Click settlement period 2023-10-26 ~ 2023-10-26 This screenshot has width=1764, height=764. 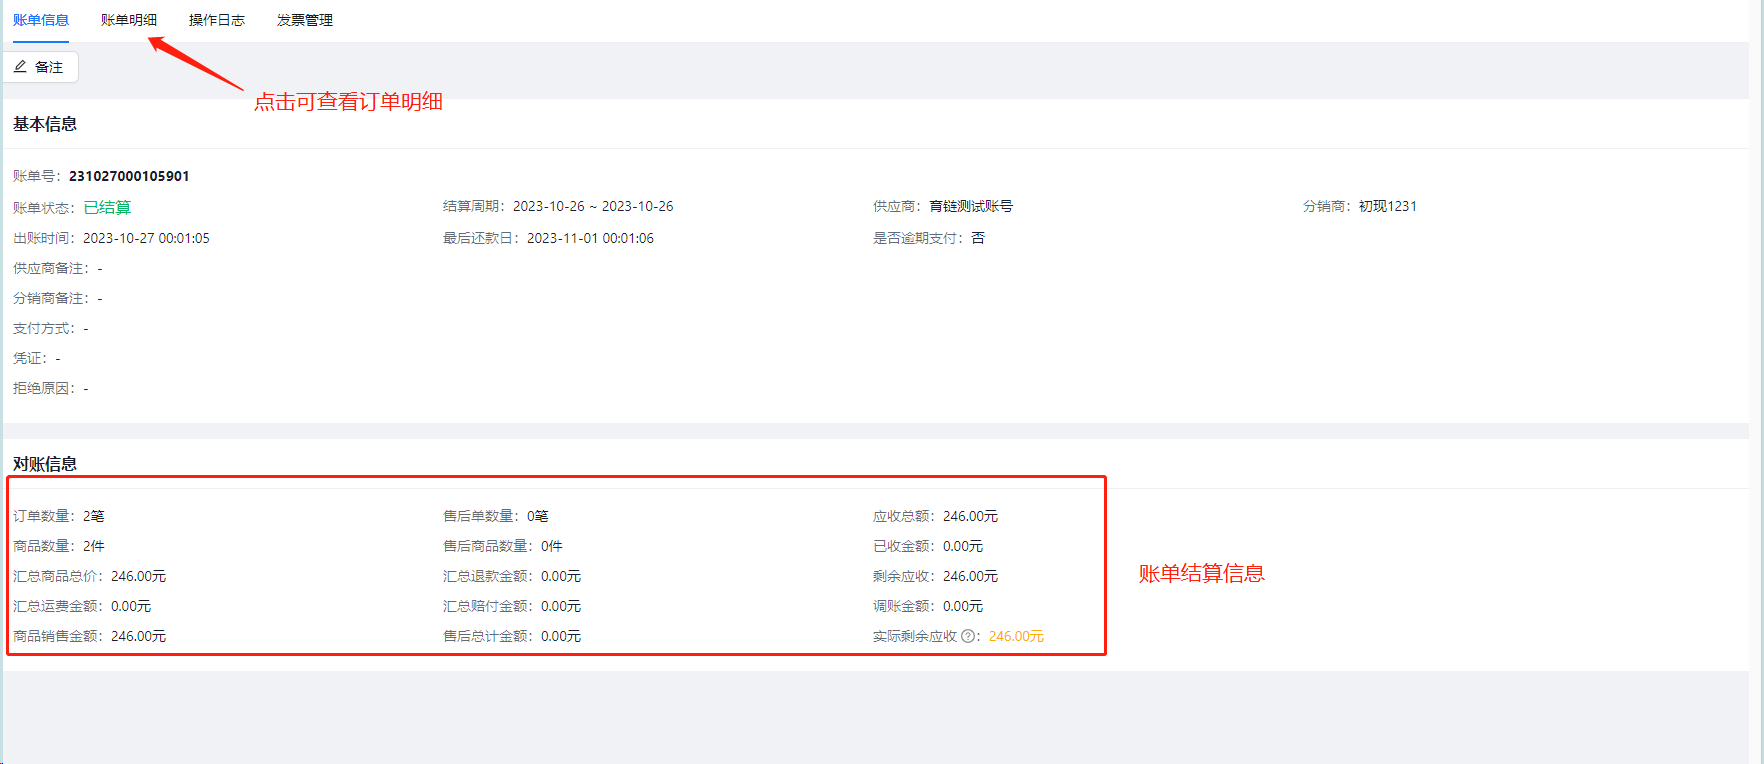tap(593, 206)
